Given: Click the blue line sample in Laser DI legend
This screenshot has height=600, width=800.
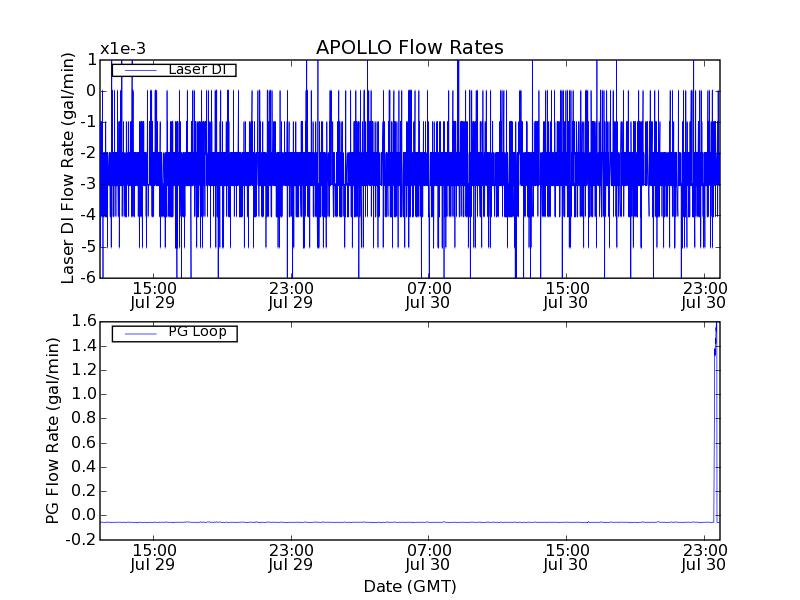Looking at the screenshot, I should 140,70.
